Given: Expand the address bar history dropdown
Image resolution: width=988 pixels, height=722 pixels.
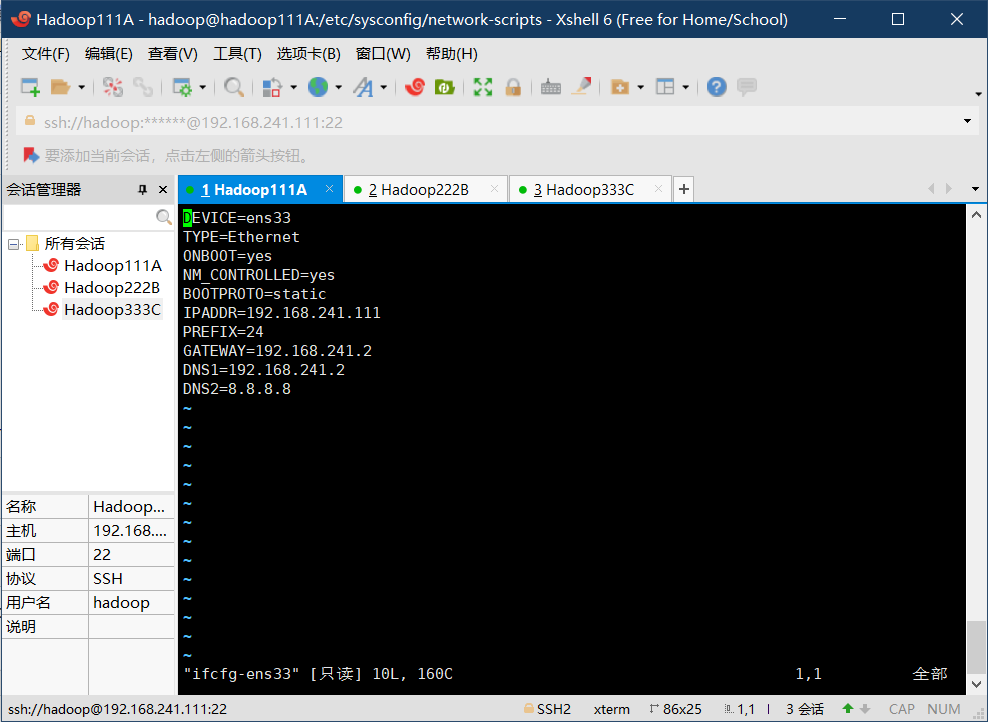Looking at the screenshot, I should point(967,121).
